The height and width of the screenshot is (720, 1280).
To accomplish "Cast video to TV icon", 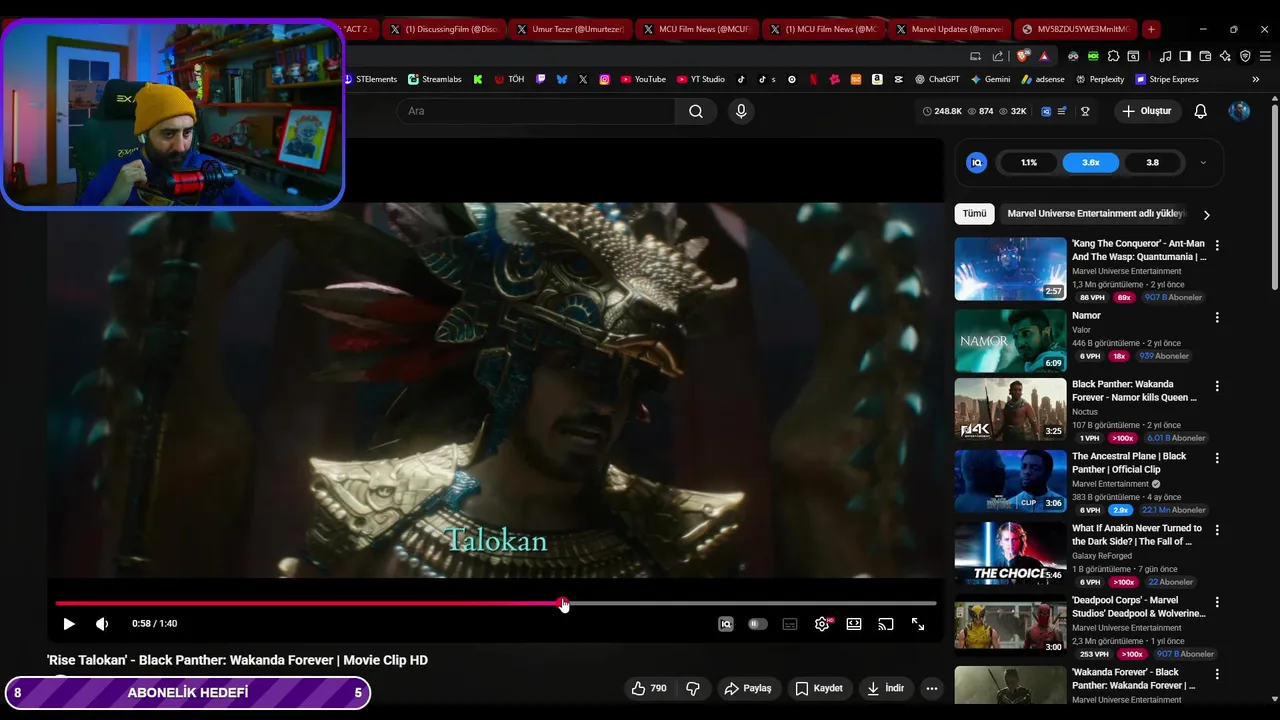I will pos(886,624).
